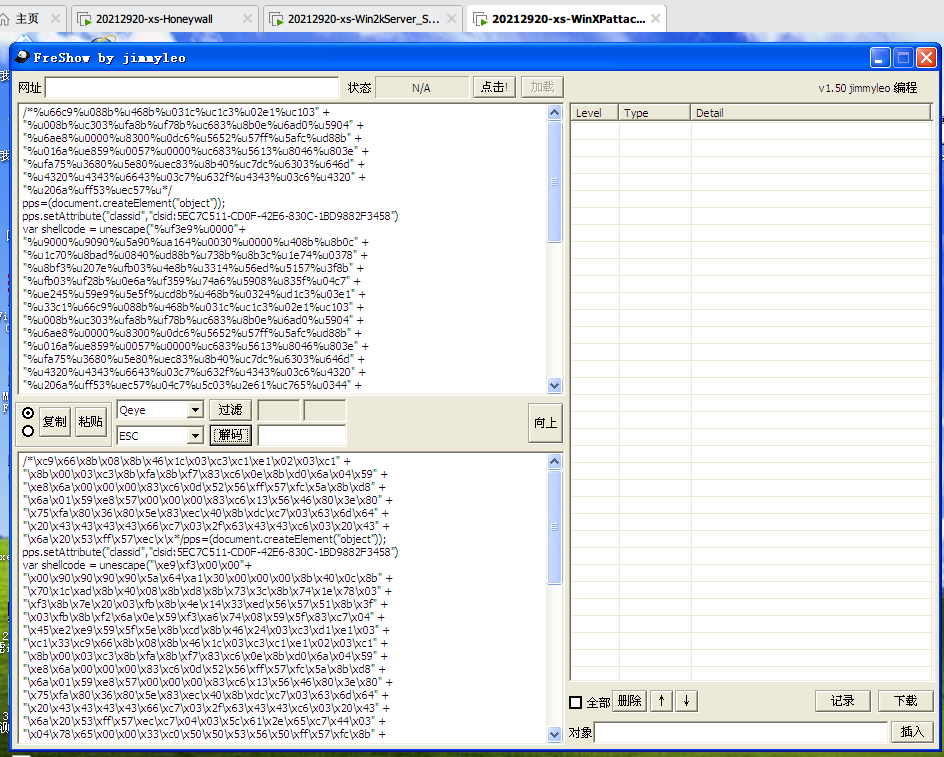Click the 解码 decode button

coord(231,435)
